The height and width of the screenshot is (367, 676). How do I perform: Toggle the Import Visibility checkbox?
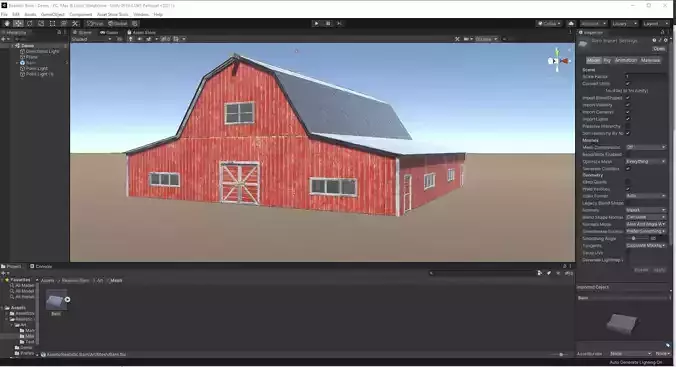click(628, 105)
